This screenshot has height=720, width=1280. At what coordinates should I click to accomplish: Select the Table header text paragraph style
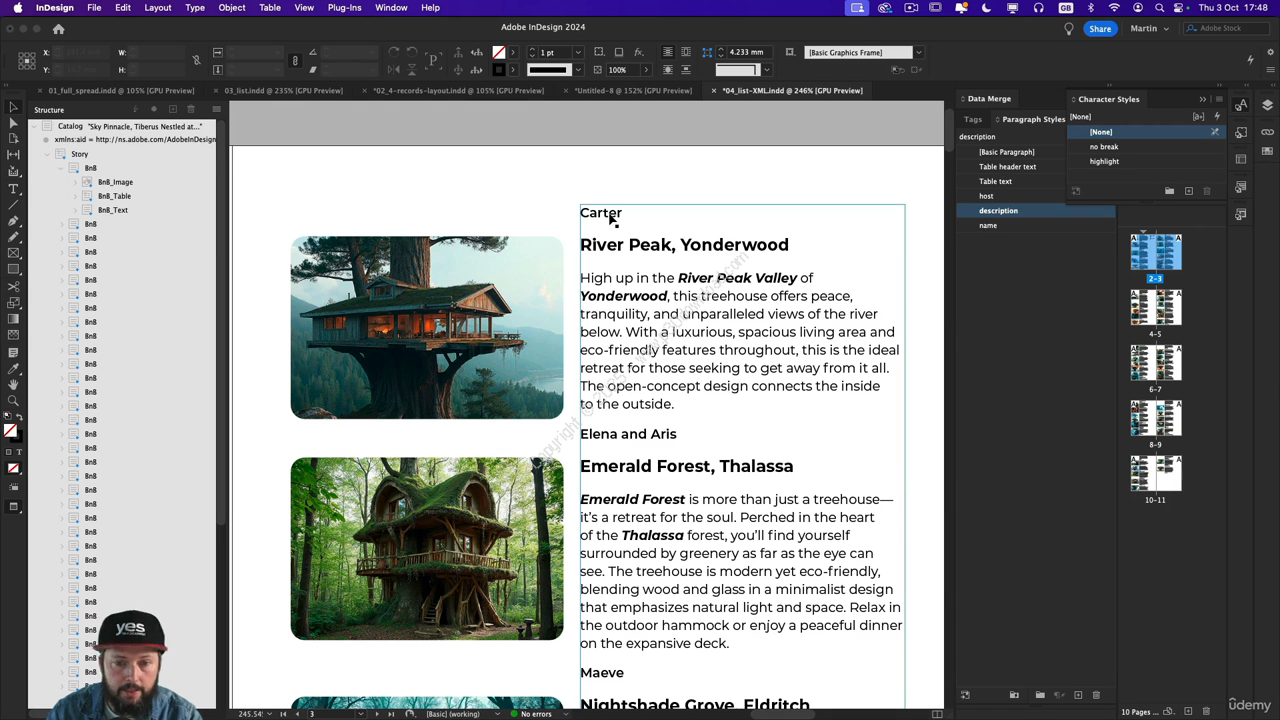point(1007,167)
